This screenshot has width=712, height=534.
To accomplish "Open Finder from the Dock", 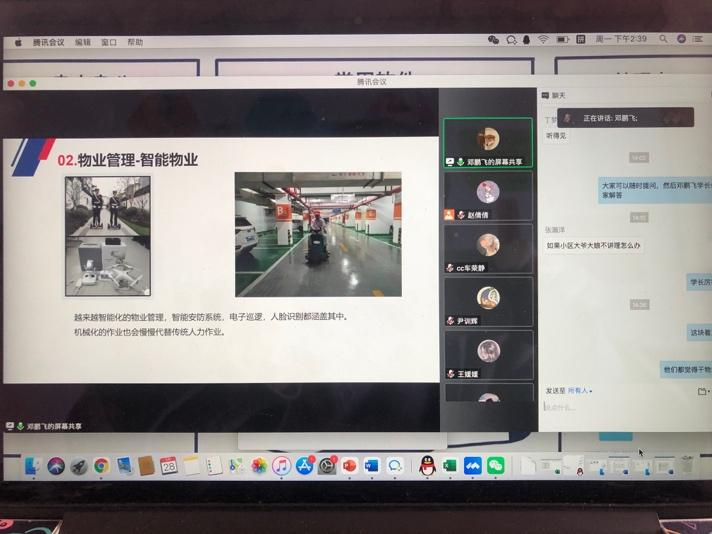I will point(33,465).
